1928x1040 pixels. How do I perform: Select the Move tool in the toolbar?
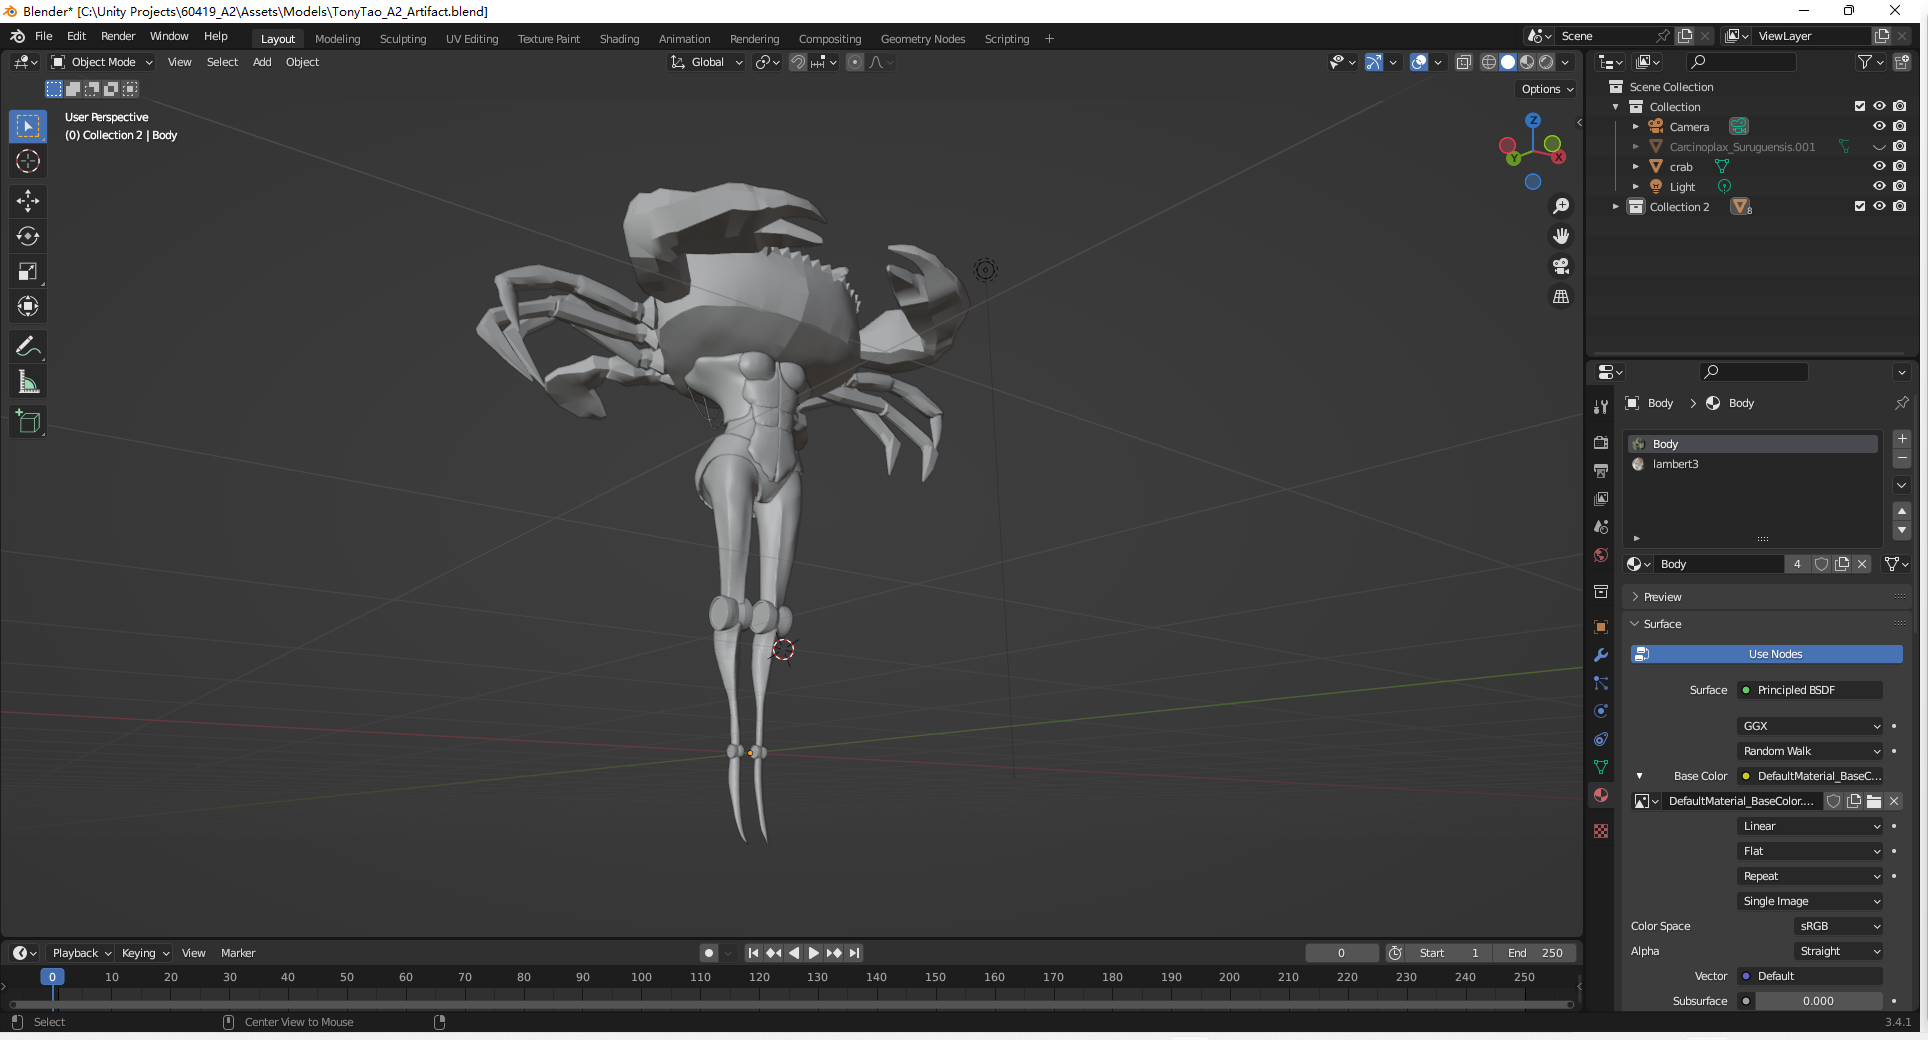(x=28, y=201)
